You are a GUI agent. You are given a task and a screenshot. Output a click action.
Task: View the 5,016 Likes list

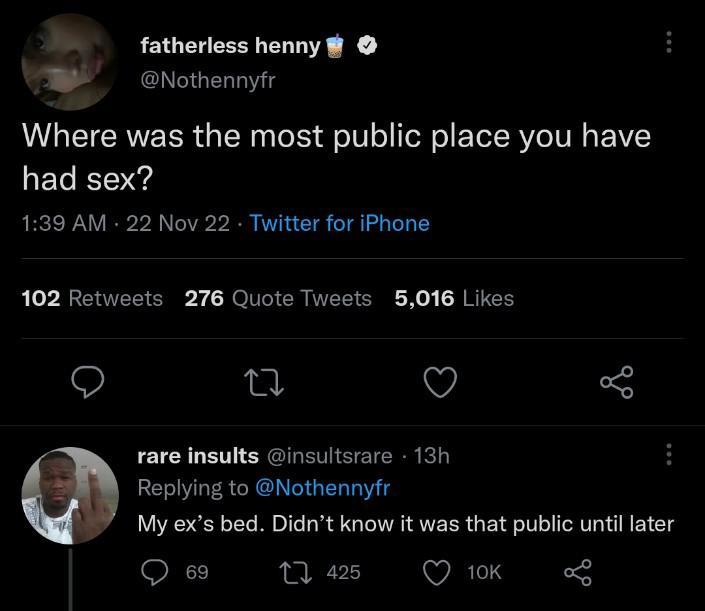(454, 298)
